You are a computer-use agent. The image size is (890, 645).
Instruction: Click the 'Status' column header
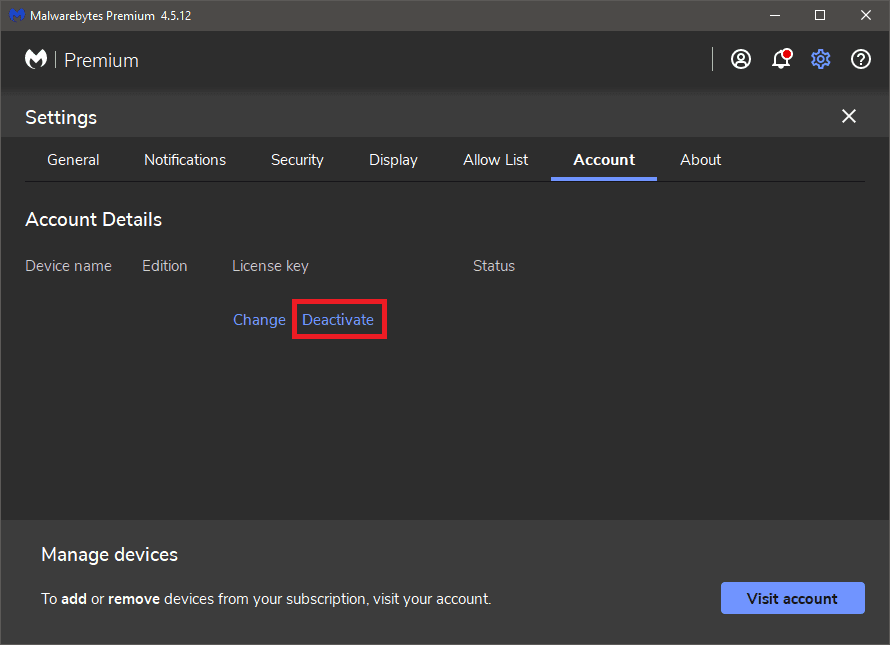click(x=494, y=266)
